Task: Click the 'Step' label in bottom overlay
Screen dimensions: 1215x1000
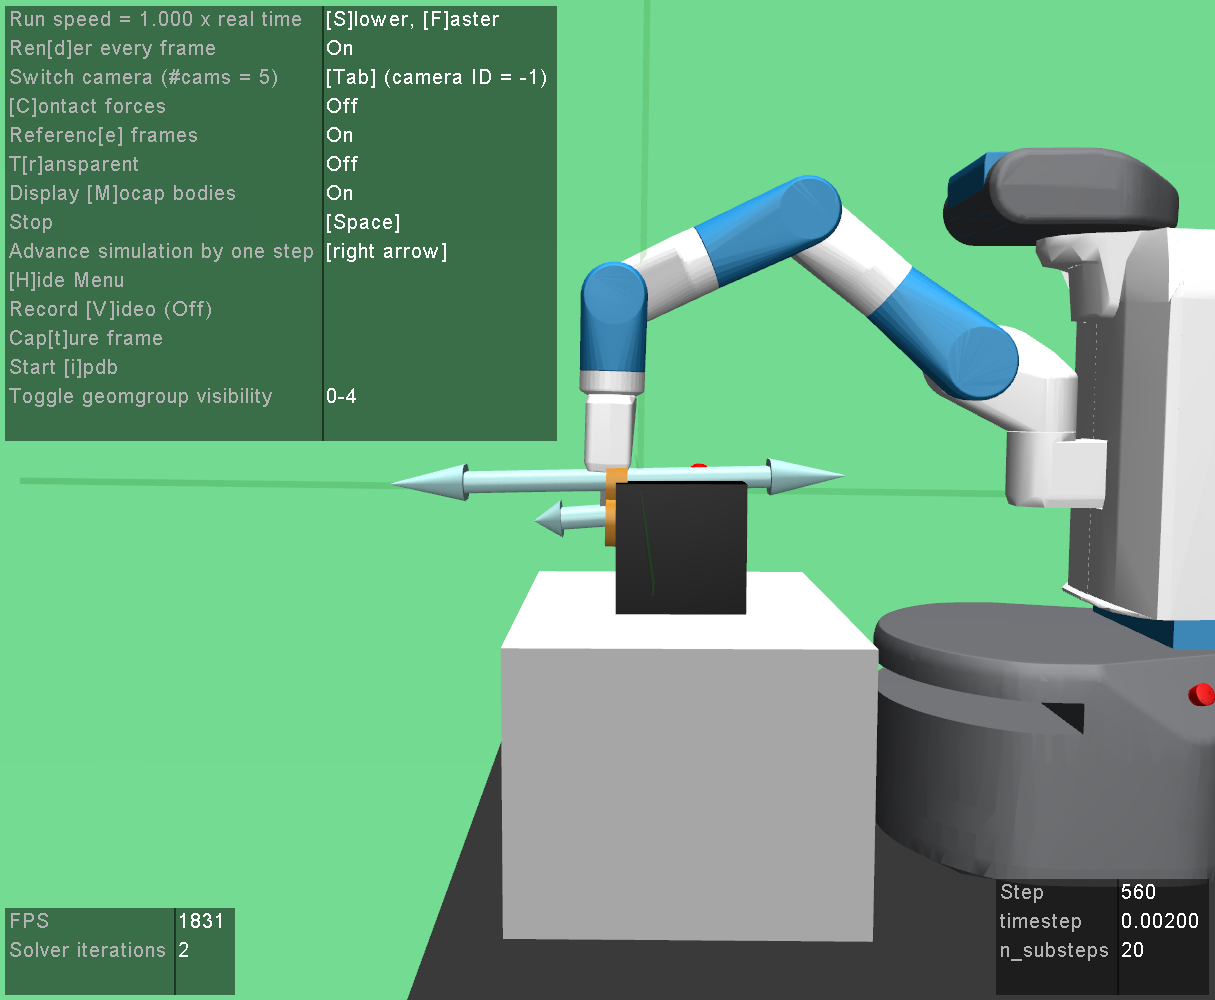Action: [1021, 892]
